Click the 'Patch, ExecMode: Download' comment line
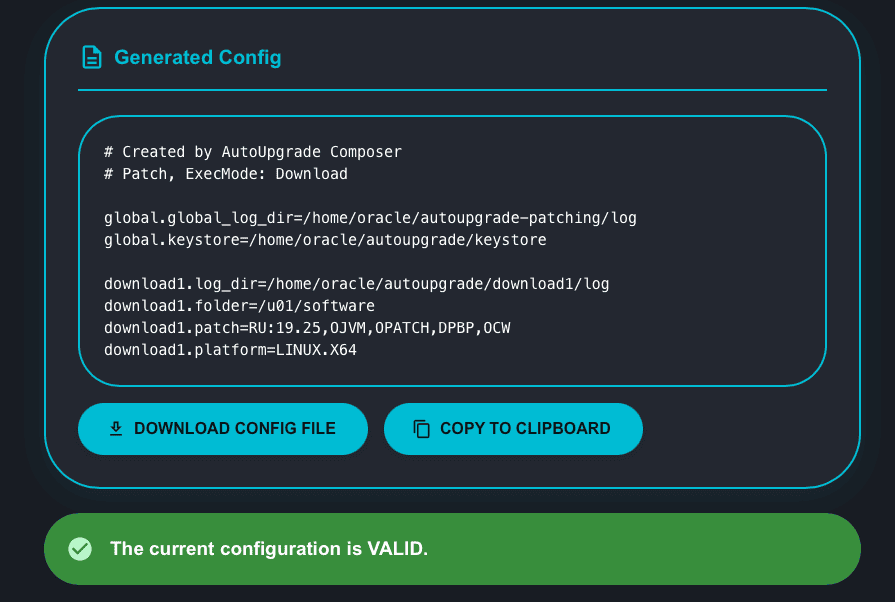895x602 pixels. point(226,174)
